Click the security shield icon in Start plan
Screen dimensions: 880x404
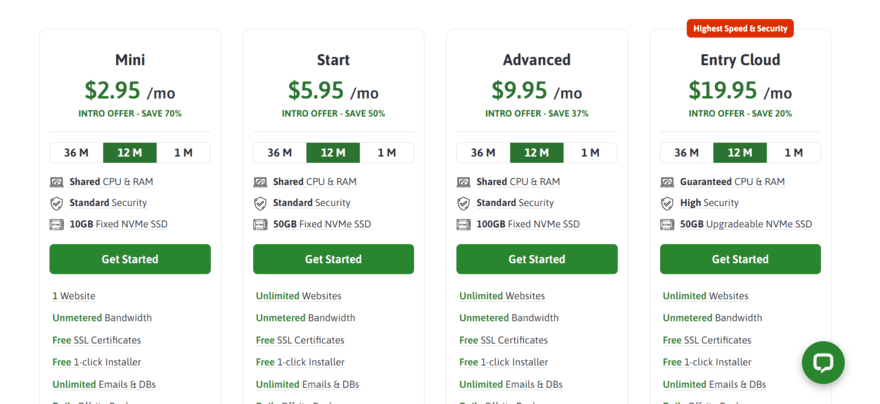[260, 203]
